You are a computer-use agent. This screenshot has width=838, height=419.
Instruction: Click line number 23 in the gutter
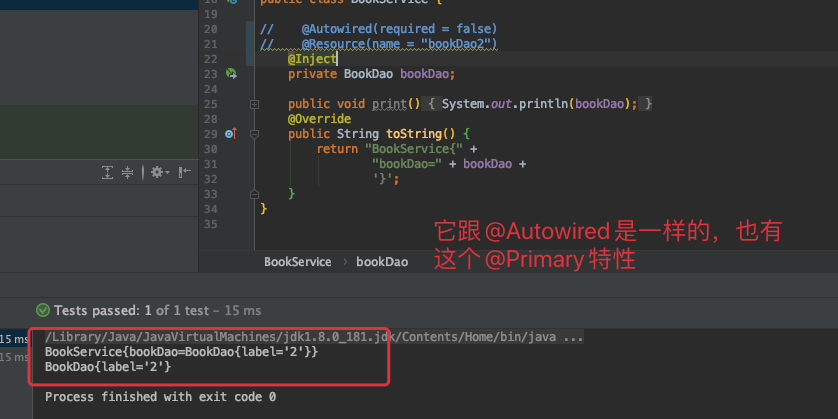click(x=211, y=74)
